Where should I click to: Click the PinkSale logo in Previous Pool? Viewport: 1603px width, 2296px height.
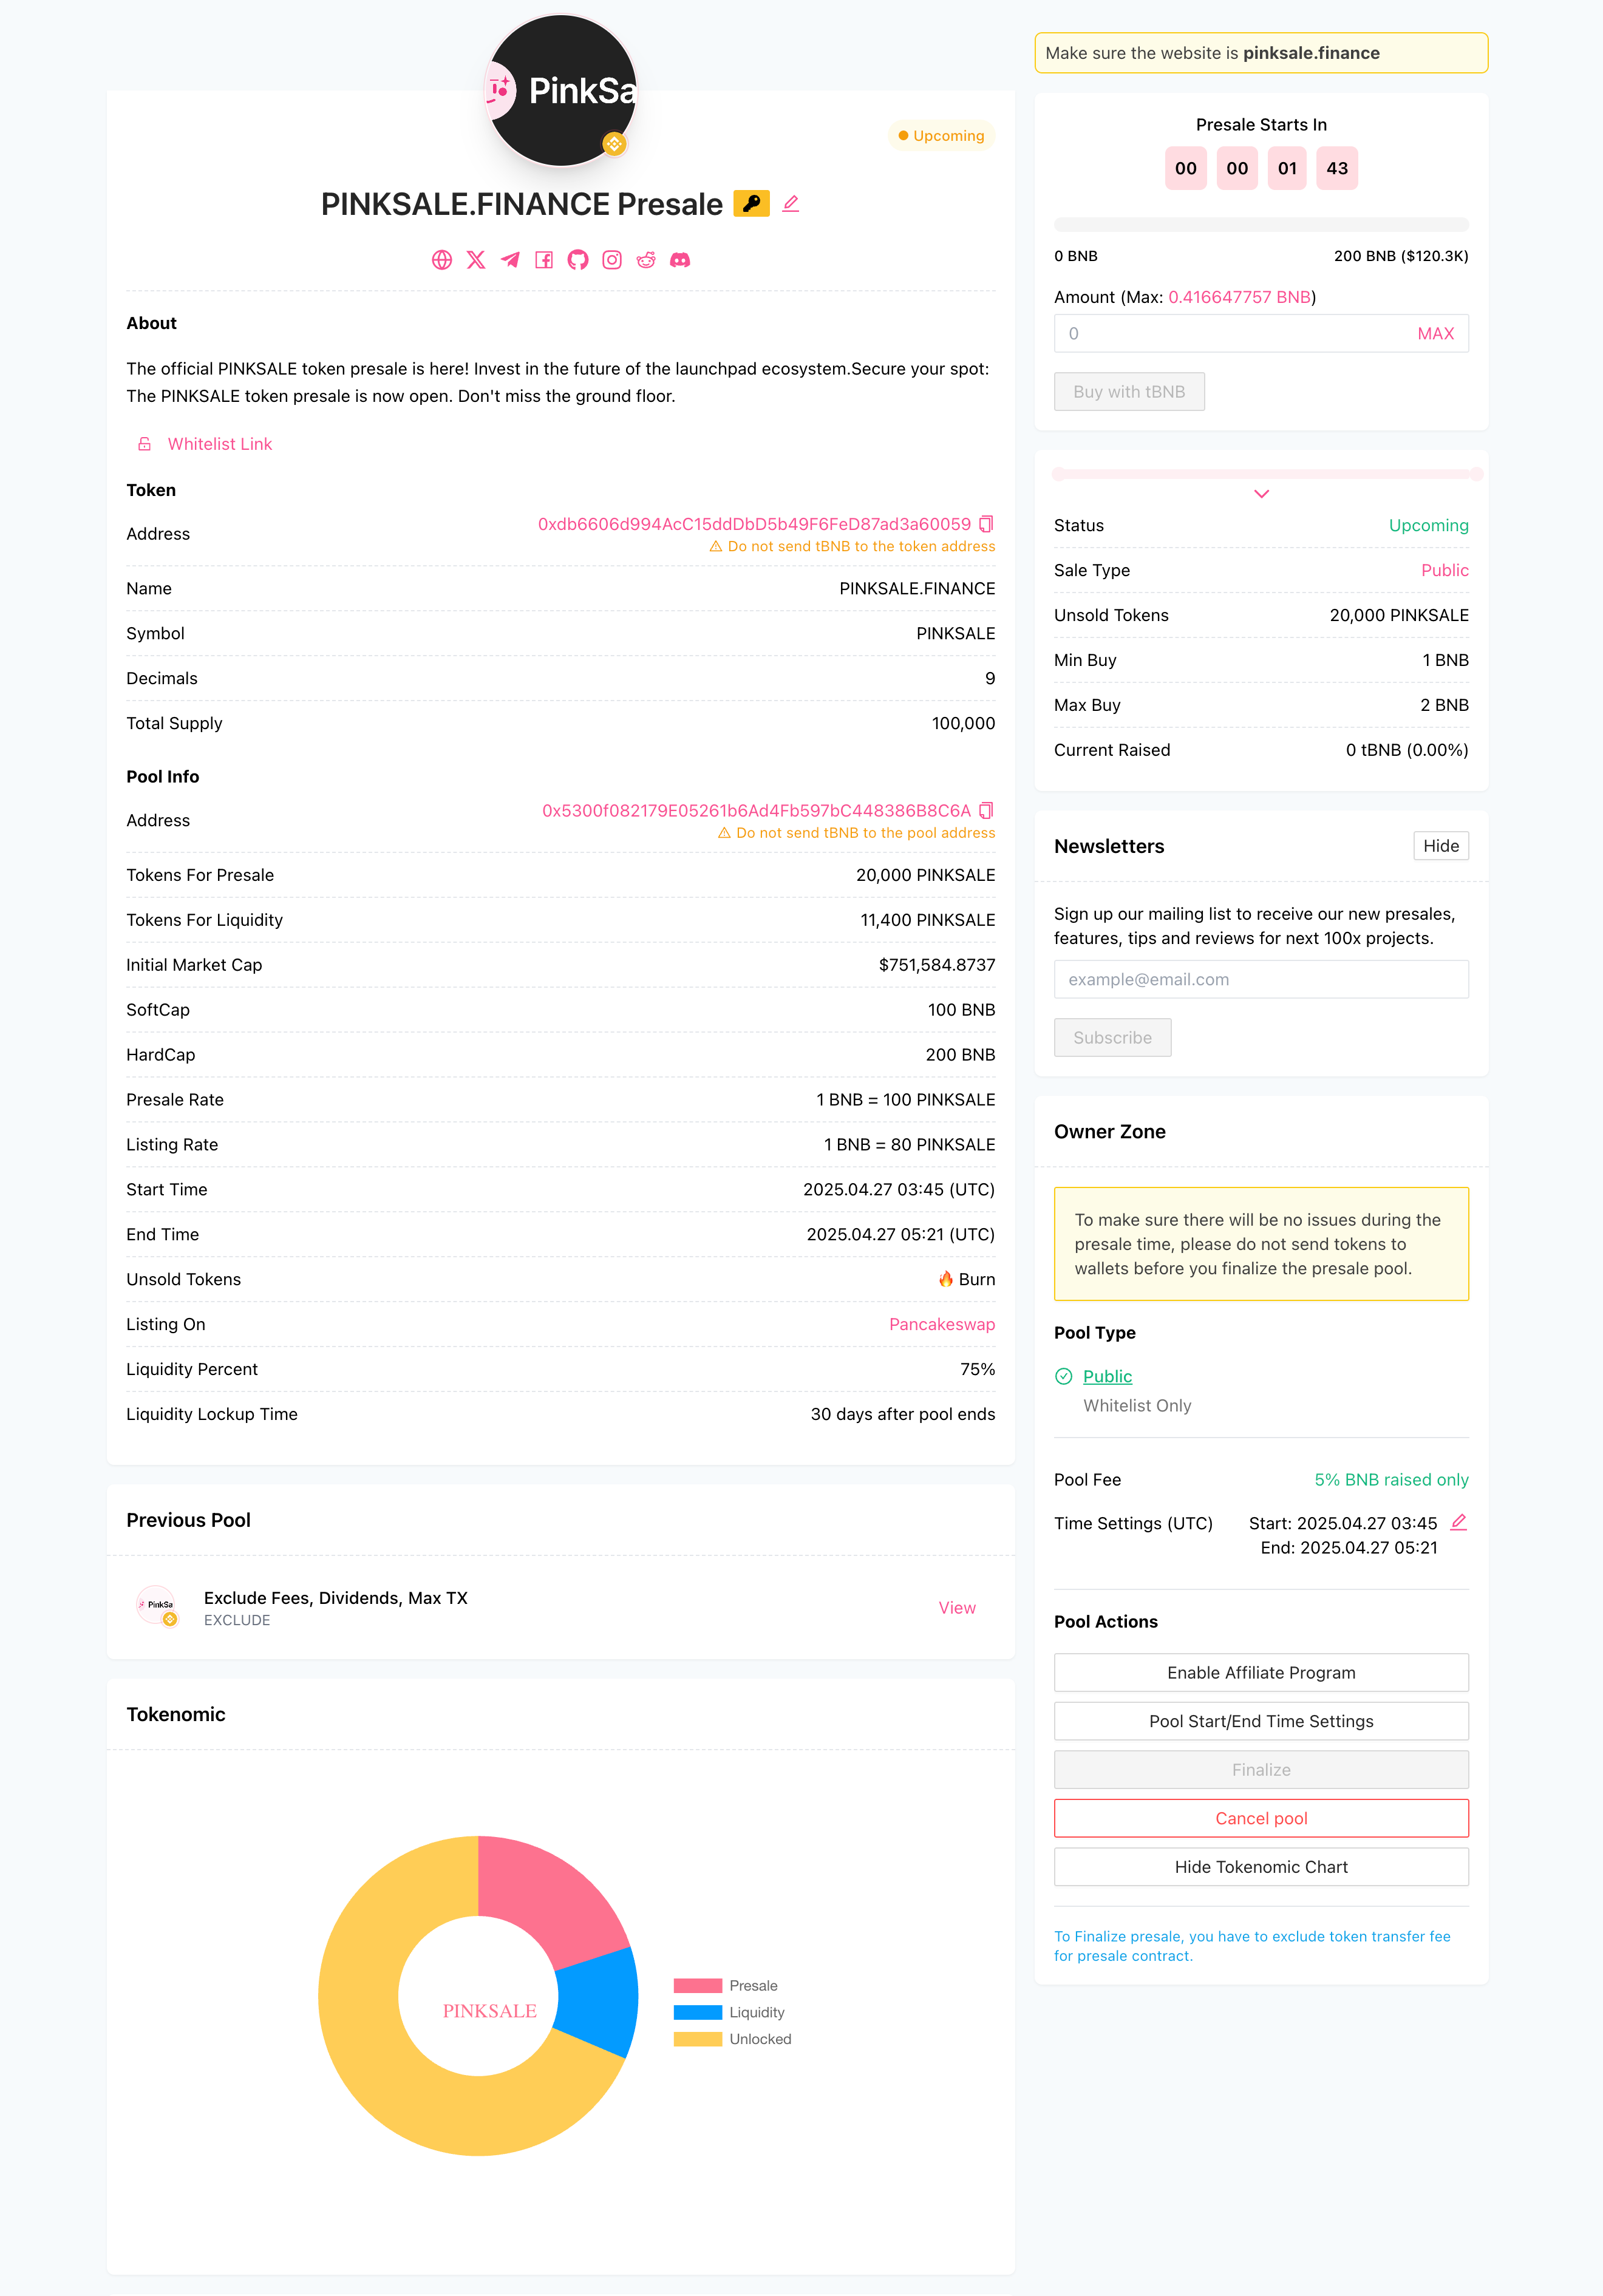click(x=157, y=1606)
